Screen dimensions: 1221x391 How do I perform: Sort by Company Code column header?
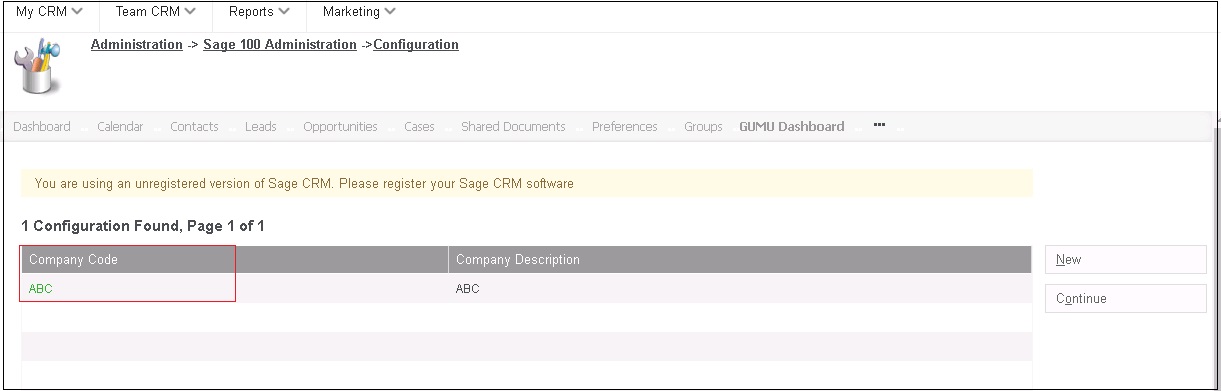click(73, 260)
